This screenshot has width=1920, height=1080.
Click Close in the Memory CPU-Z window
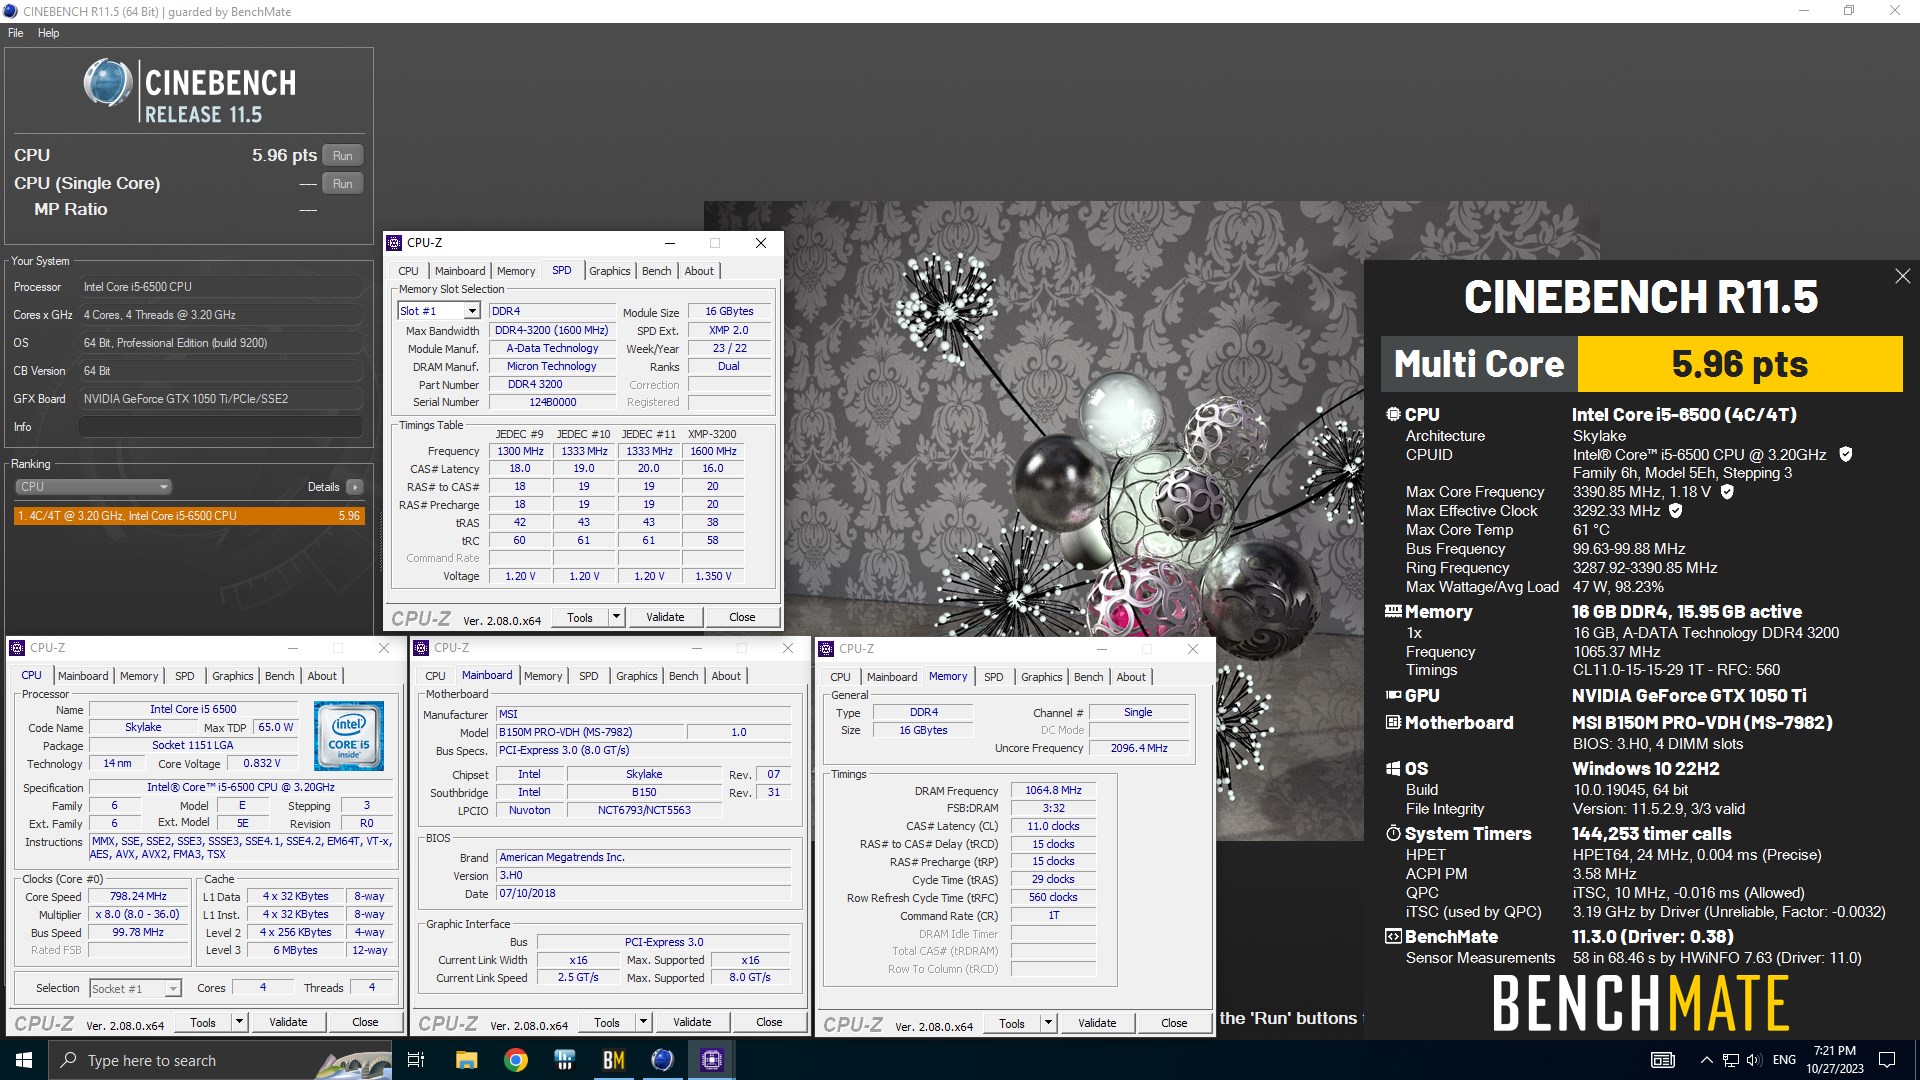click(1174, 1023)
